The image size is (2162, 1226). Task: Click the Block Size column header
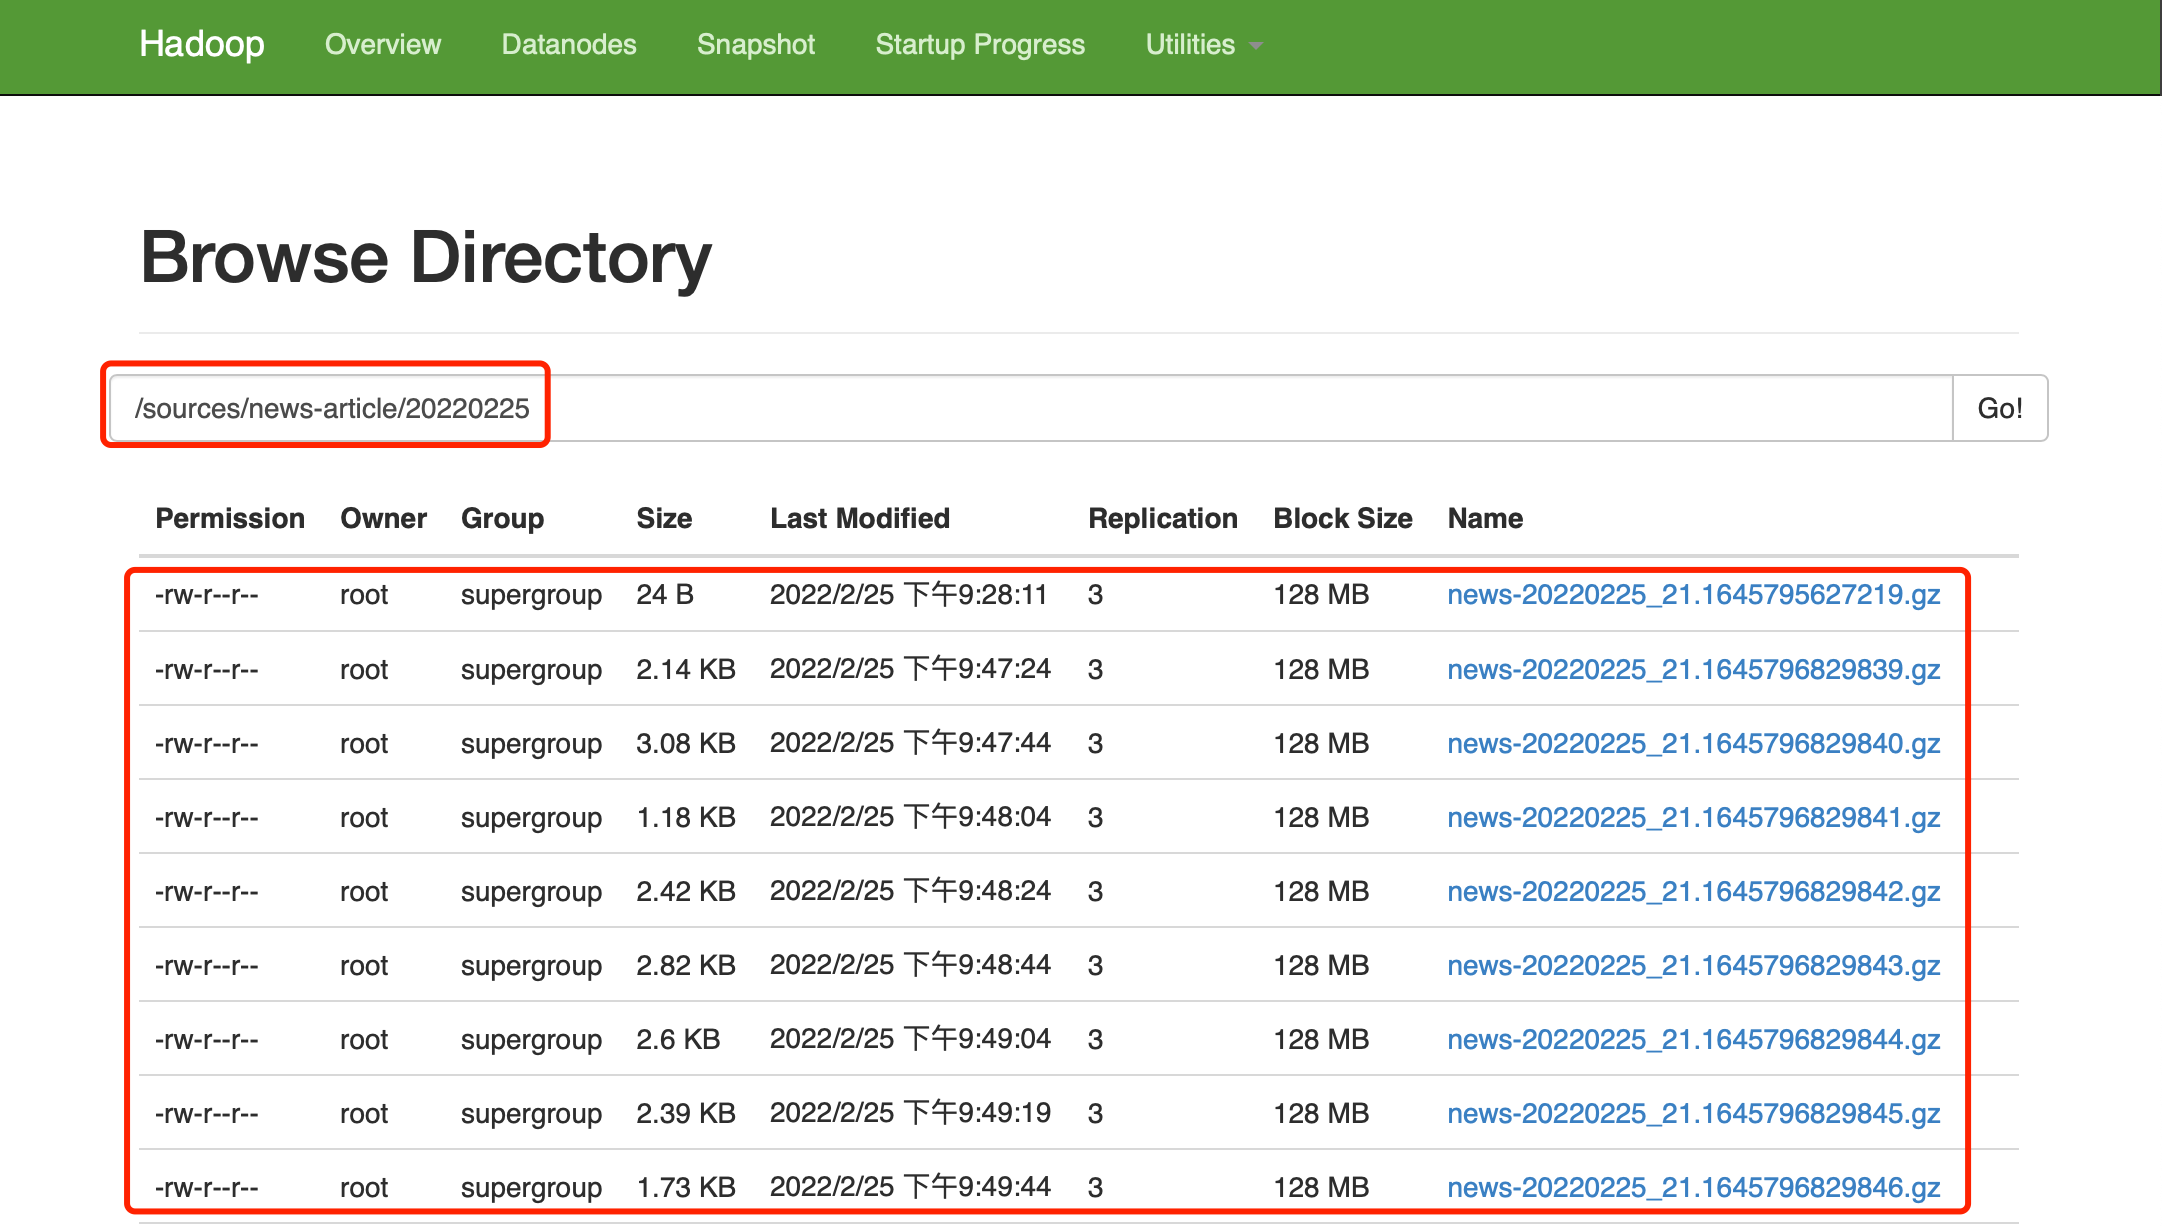tap(1343, 518)
